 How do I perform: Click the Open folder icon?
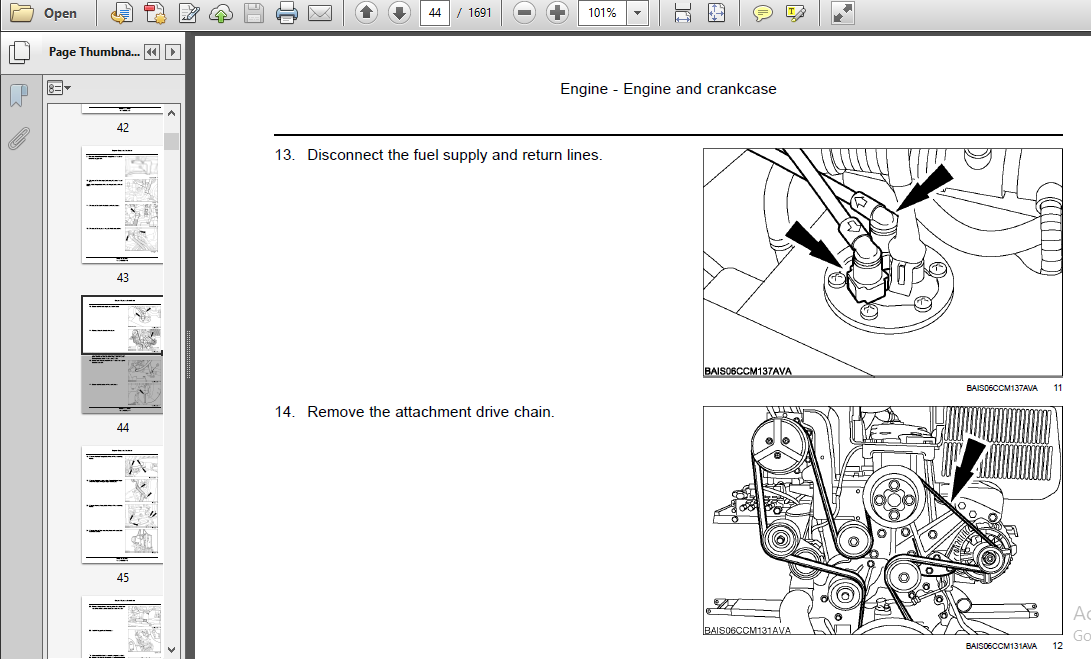[x=22, y=13]
